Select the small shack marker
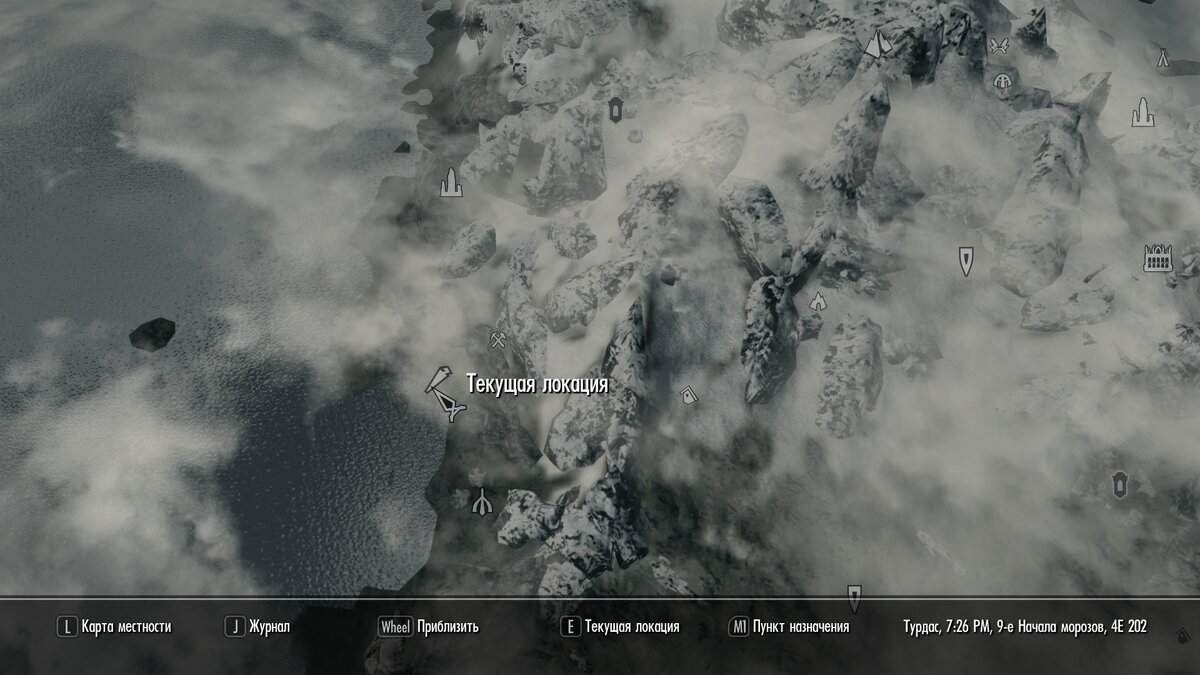The image size is (1200, 675). (x=688, y=395)
